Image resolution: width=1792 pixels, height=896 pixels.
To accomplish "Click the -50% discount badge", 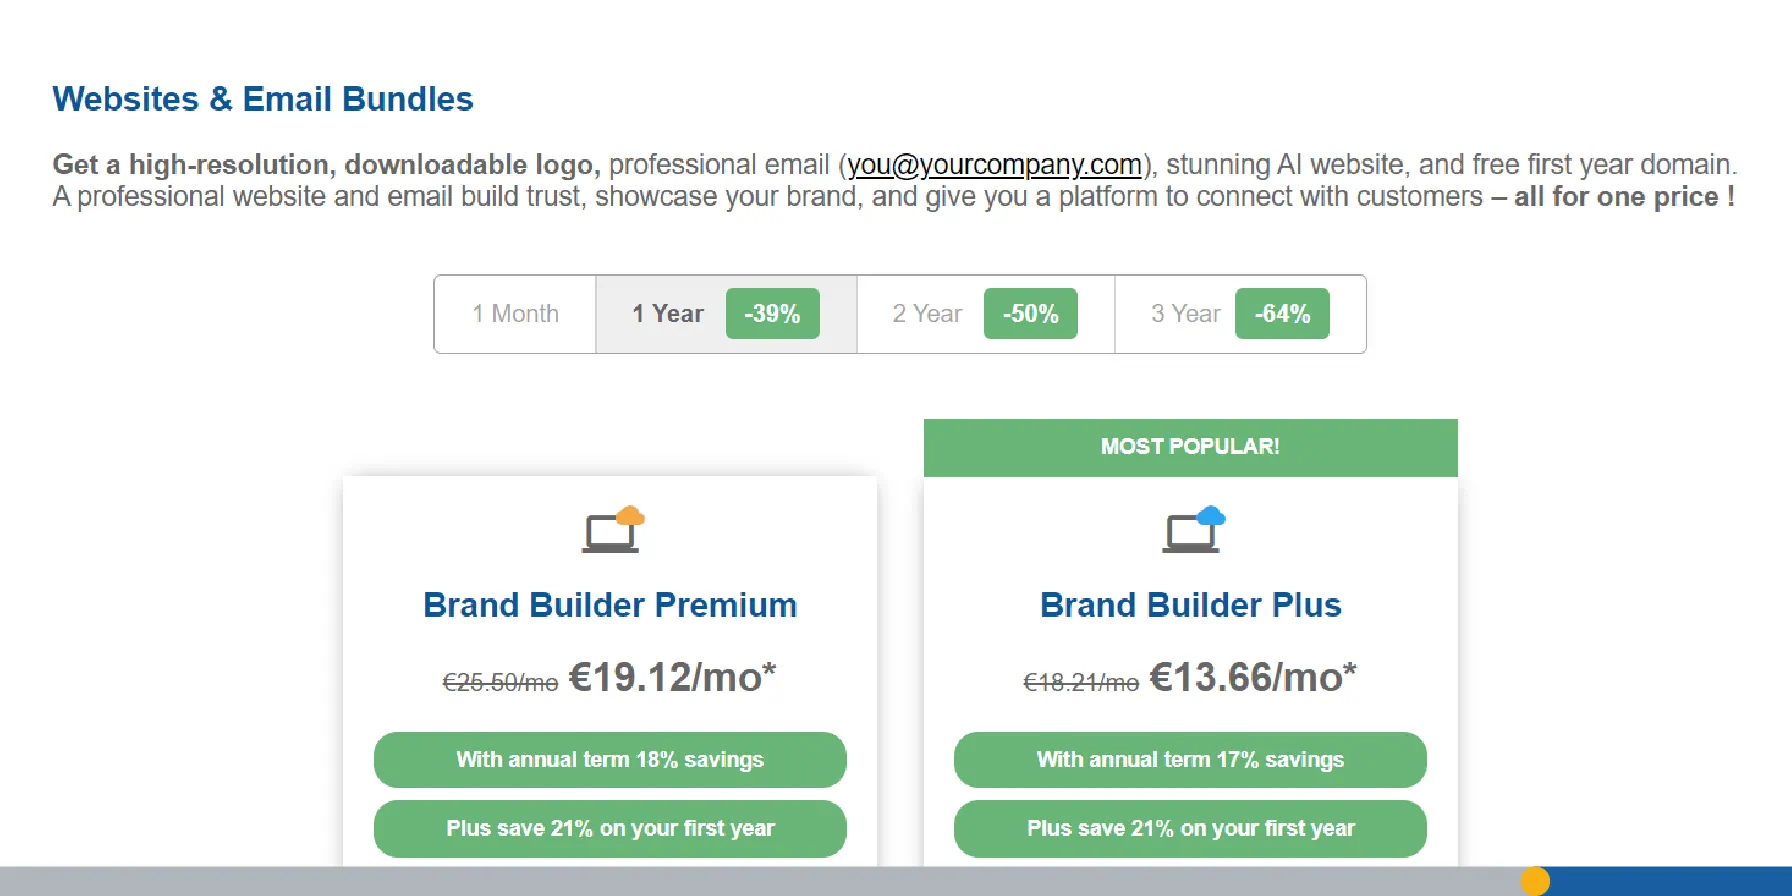I will click(x=1030, y=314).
